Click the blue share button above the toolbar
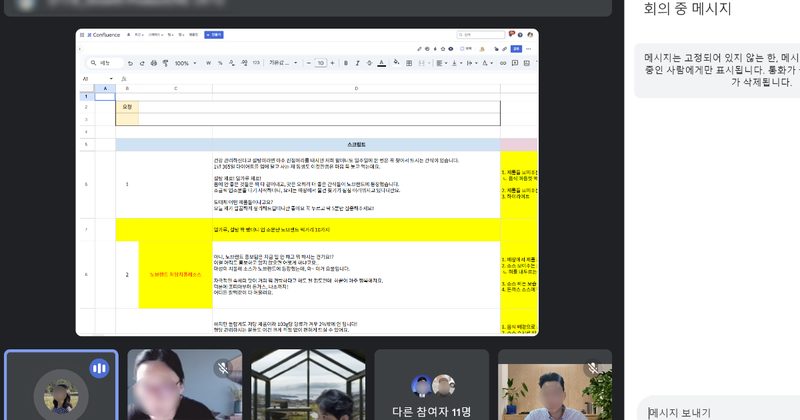This screenshot has height=420, width=800. (516, 49)
